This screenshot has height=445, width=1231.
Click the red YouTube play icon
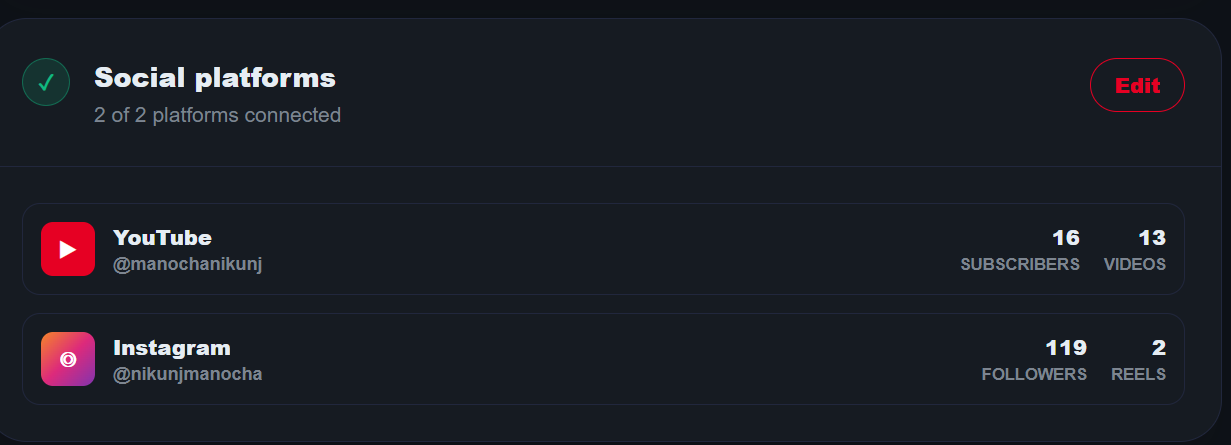[68, 249]
